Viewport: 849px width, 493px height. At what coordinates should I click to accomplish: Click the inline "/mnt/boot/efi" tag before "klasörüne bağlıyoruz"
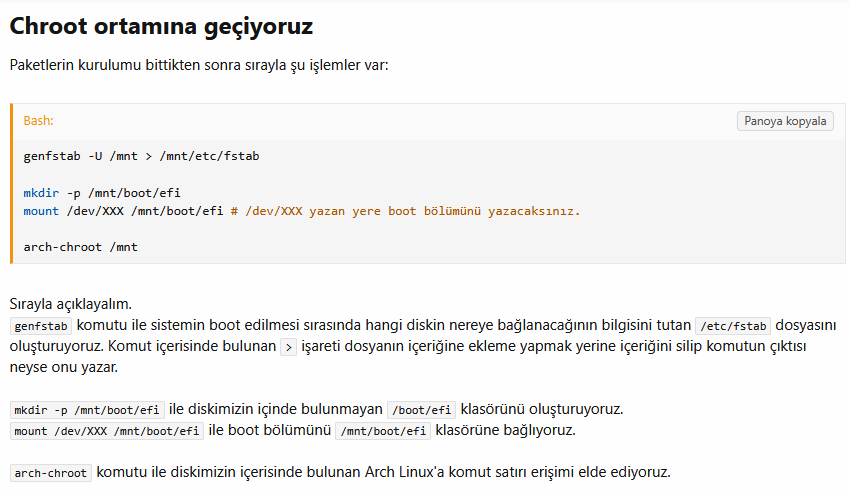click(383, 431)
